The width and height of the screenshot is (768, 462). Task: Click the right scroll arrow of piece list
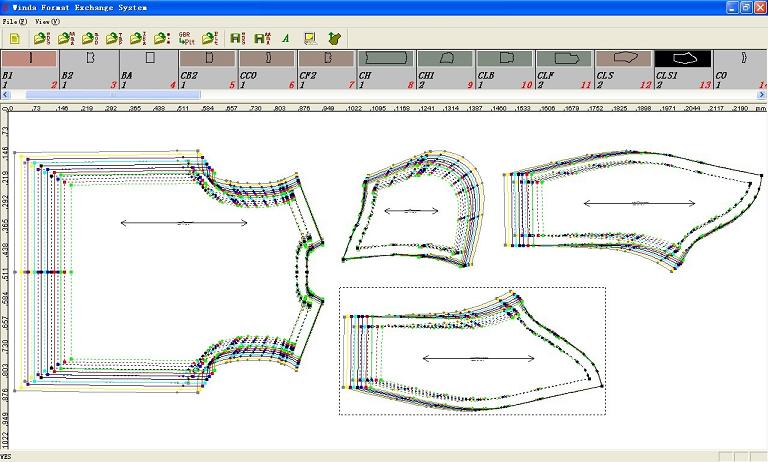(762, 95)
